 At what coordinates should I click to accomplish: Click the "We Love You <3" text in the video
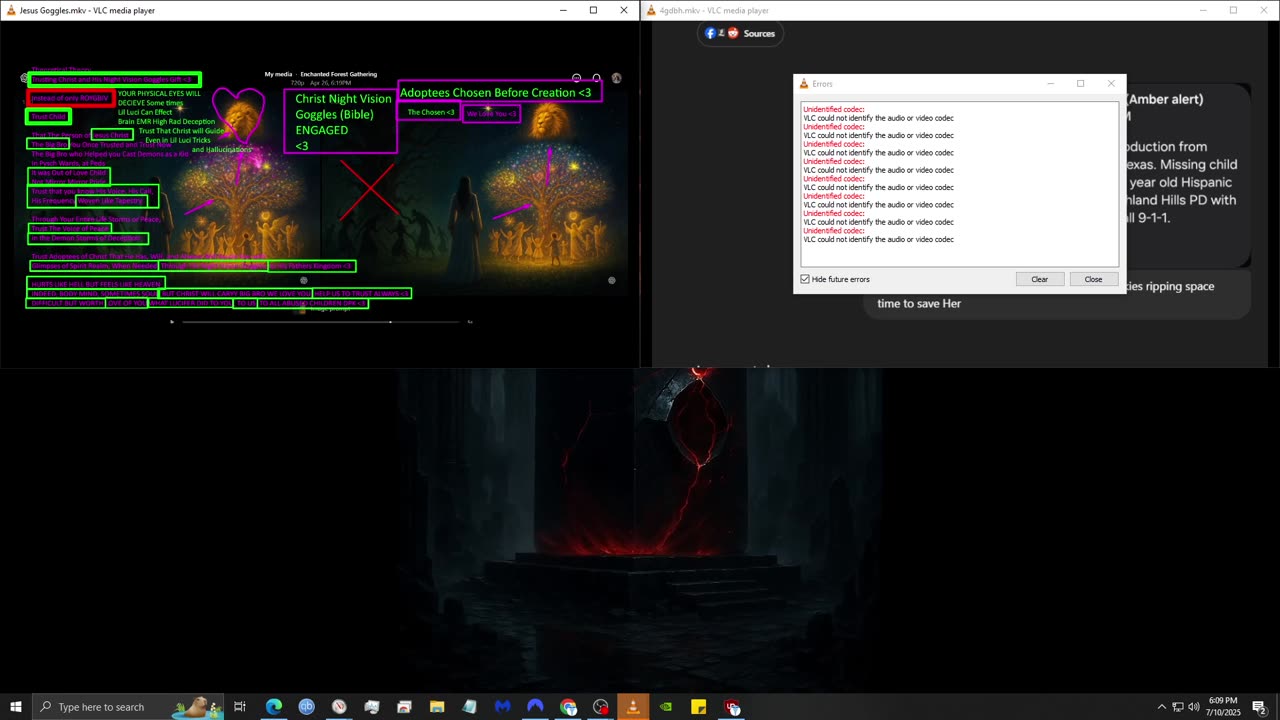pyautogui.click(x=491, y=113)
